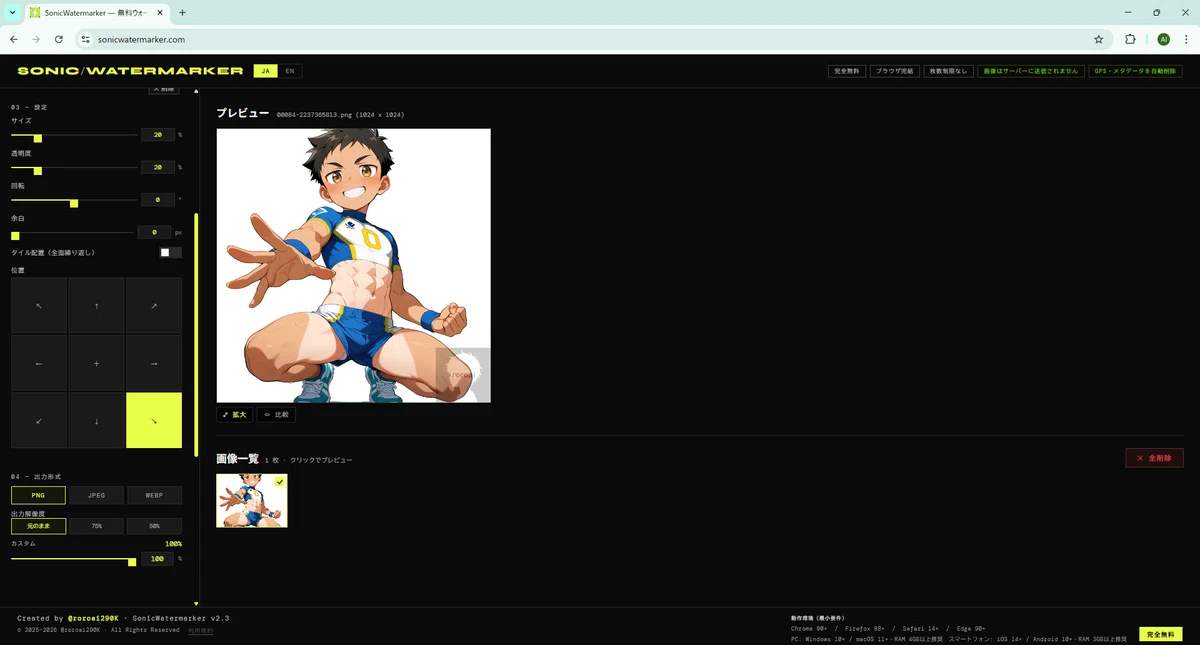
Task: Click 枚数制限なし badge in header
Action: 948,71
